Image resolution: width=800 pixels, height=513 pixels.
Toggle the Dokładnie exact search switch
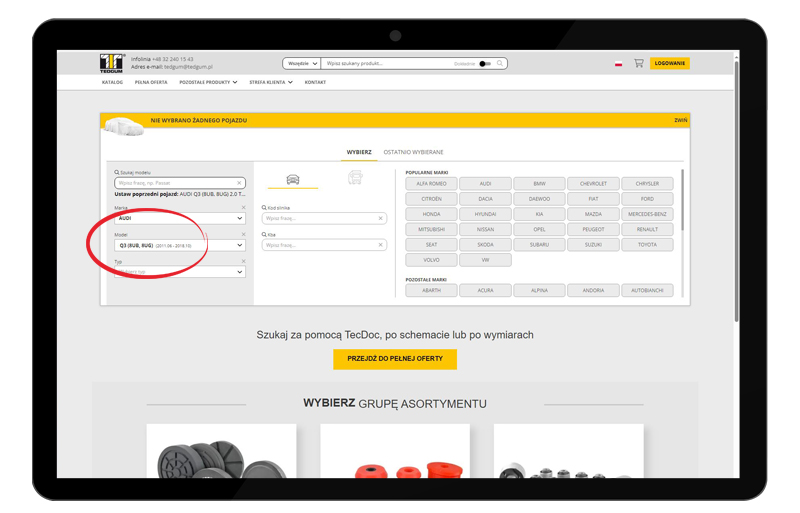click(485, 64)
